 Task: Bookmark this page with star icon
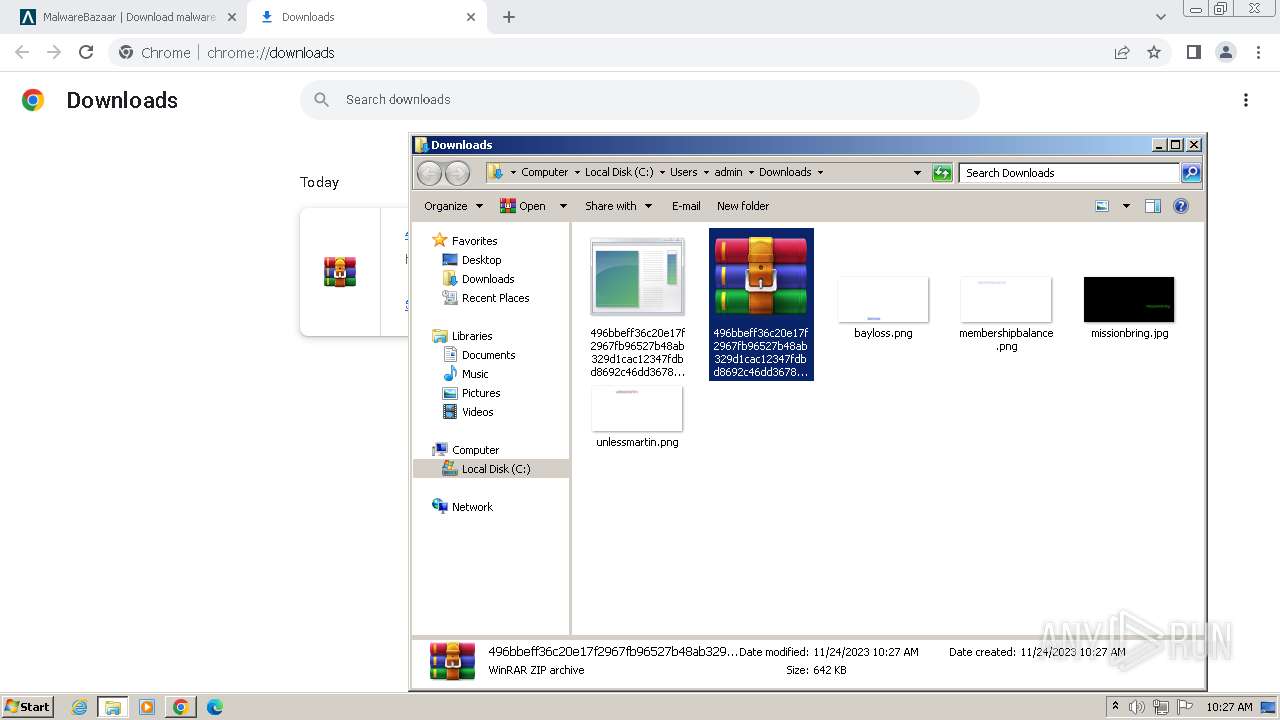(x=1154, y=52)
